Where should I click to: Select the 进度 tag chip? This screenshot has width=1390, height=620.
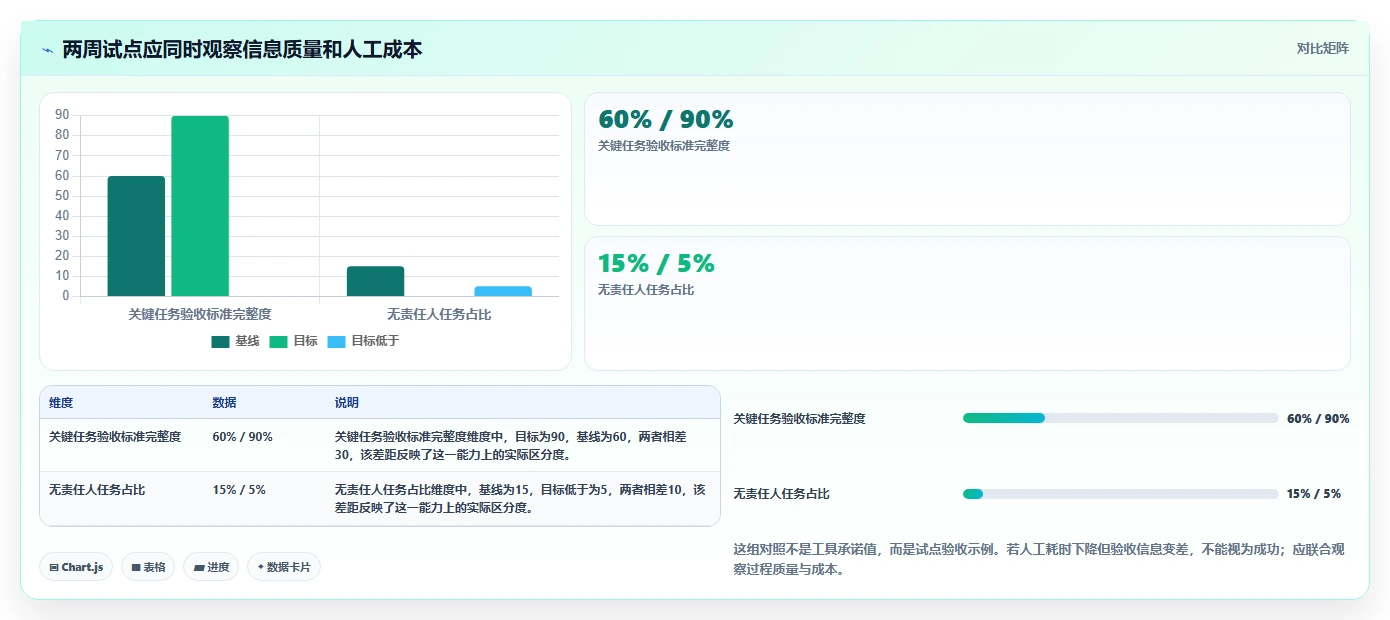211,567
